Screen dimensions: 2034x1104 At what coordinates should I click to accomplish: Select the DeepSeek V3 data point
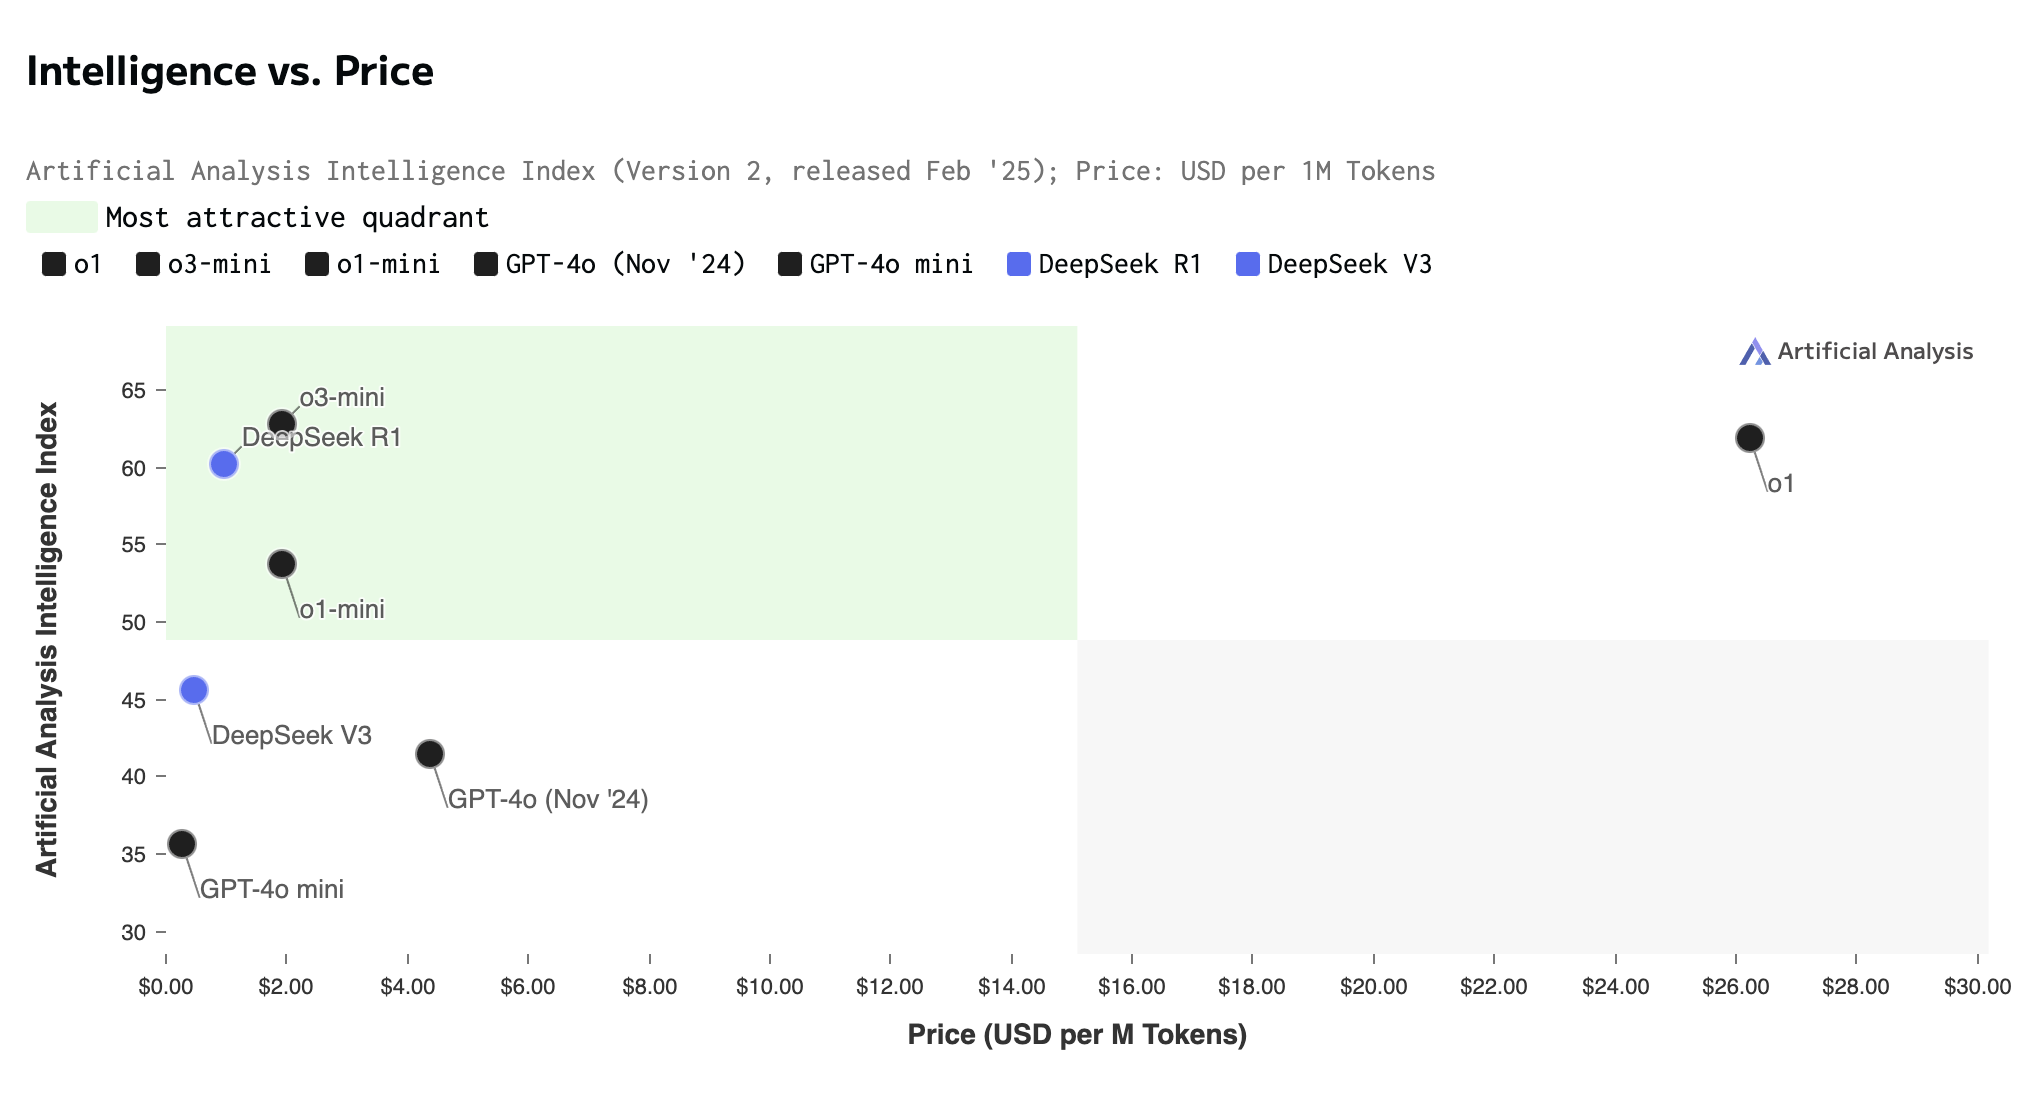(x=194, y=690)
